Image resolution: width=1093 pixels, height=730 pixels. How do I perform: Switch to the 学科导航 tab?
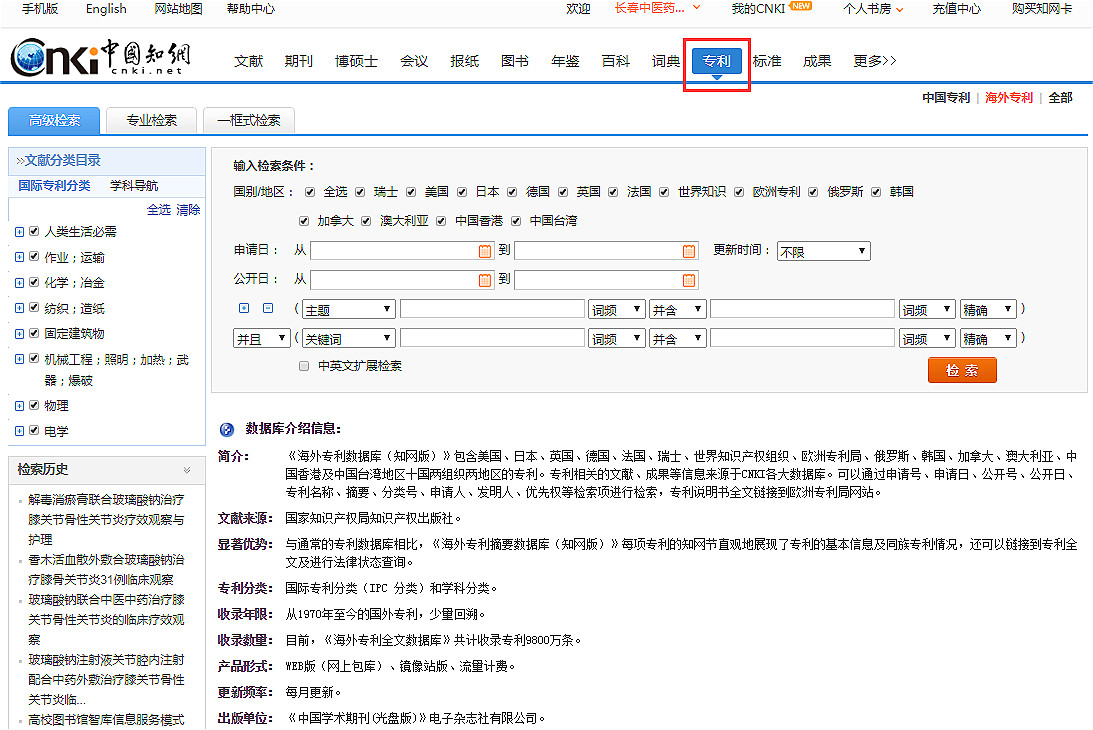click(x=134, y=185)
